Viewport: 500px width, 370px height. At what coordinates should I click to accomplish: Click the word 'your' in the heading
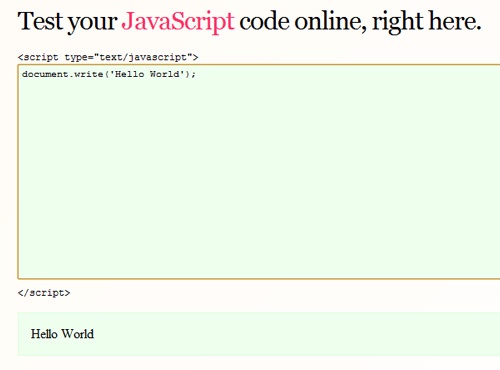click(92, 23)
